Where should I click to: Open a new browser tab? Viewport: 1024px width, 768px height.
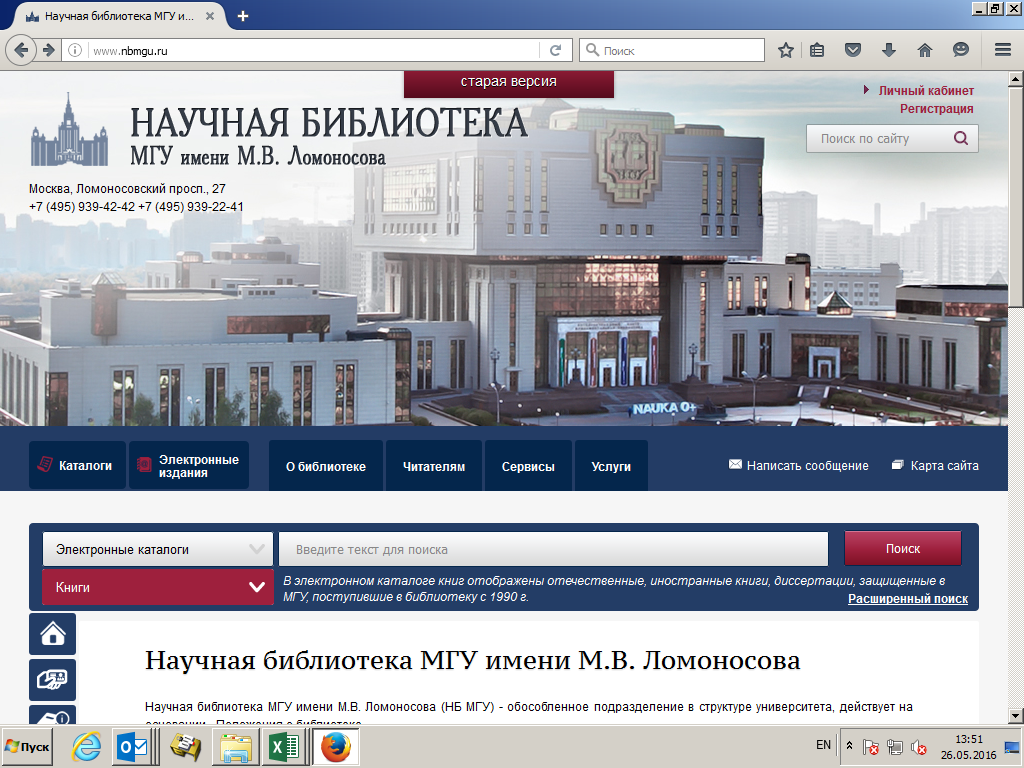point(243,16)
